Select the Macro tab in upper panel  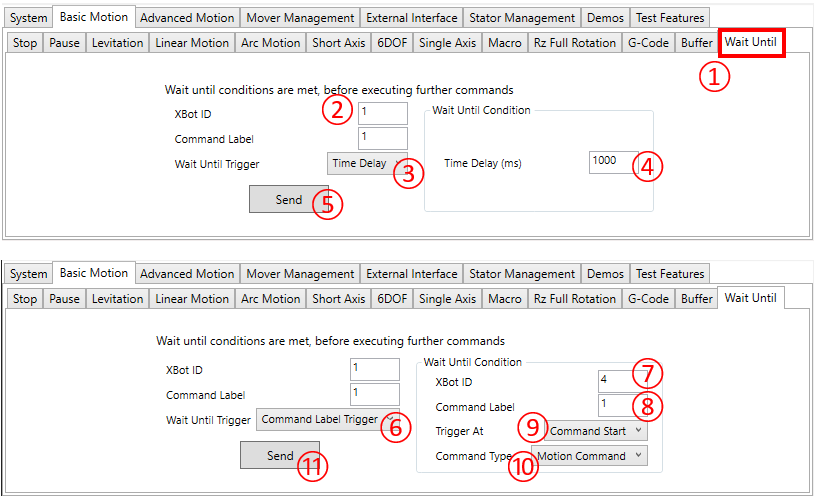tap(504, 43)
